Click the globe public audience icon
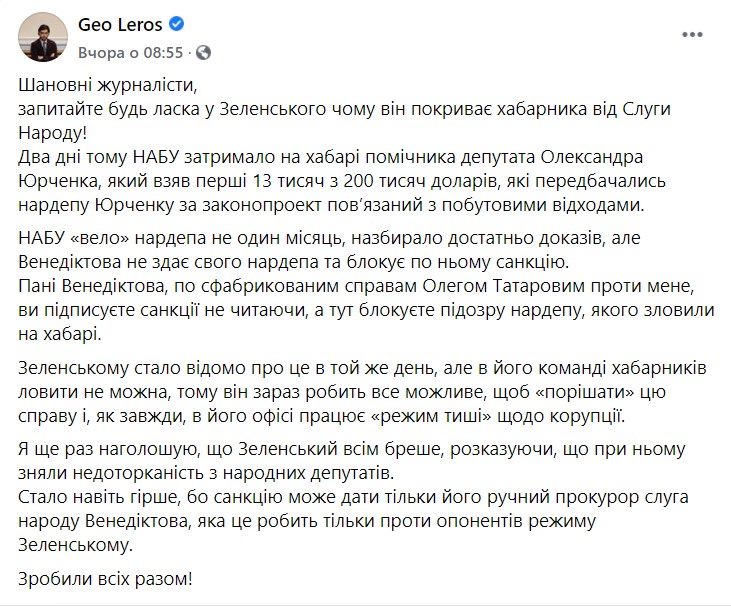731x606 pixels. coord(204,53)
